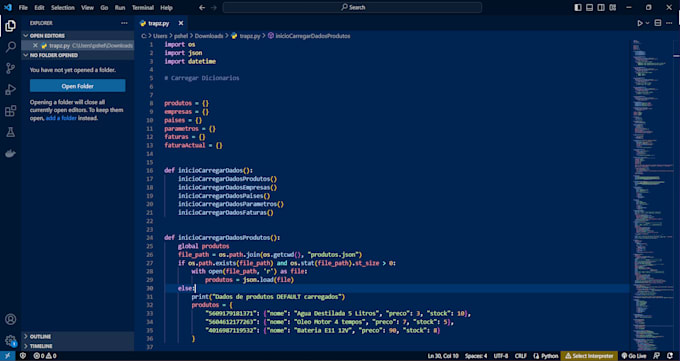680x361 pixels.
Task: Open Run dropdown arrow next to play button
Action: pyautogui.click(x=647, y=23)
